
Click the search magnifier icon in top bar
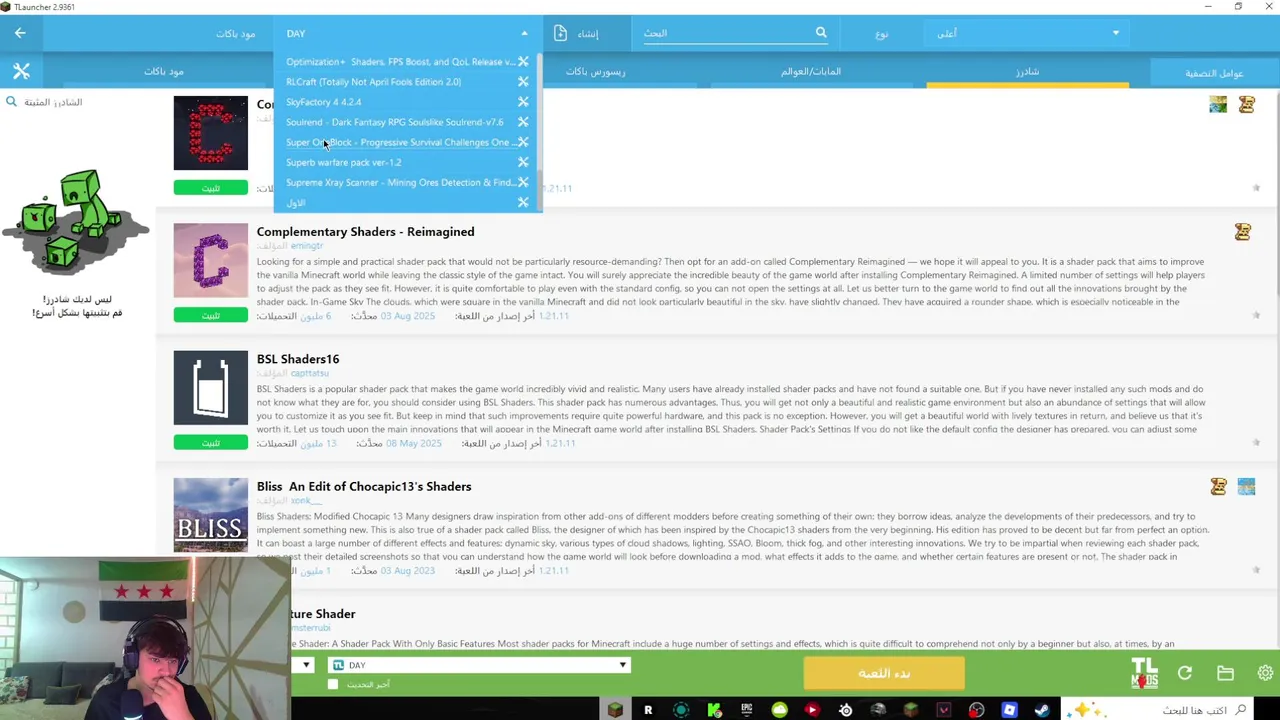point(821,33)
